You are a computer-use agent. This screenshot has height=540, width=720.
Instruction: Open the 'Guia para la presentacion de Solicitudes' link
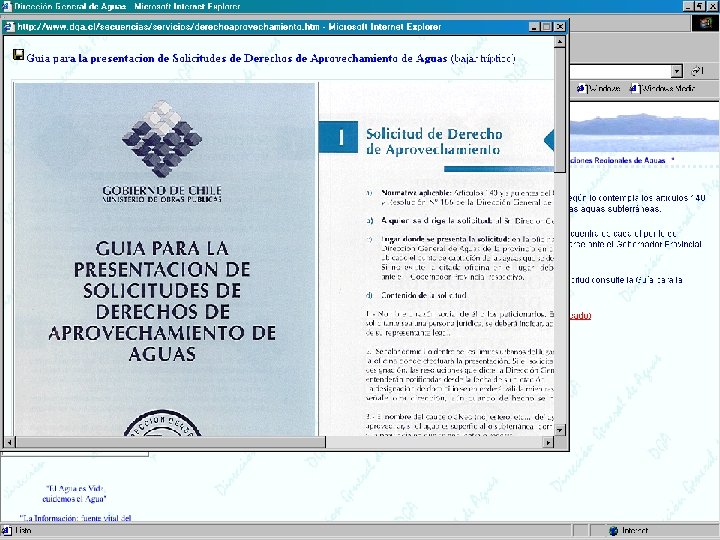click(236, 58)
